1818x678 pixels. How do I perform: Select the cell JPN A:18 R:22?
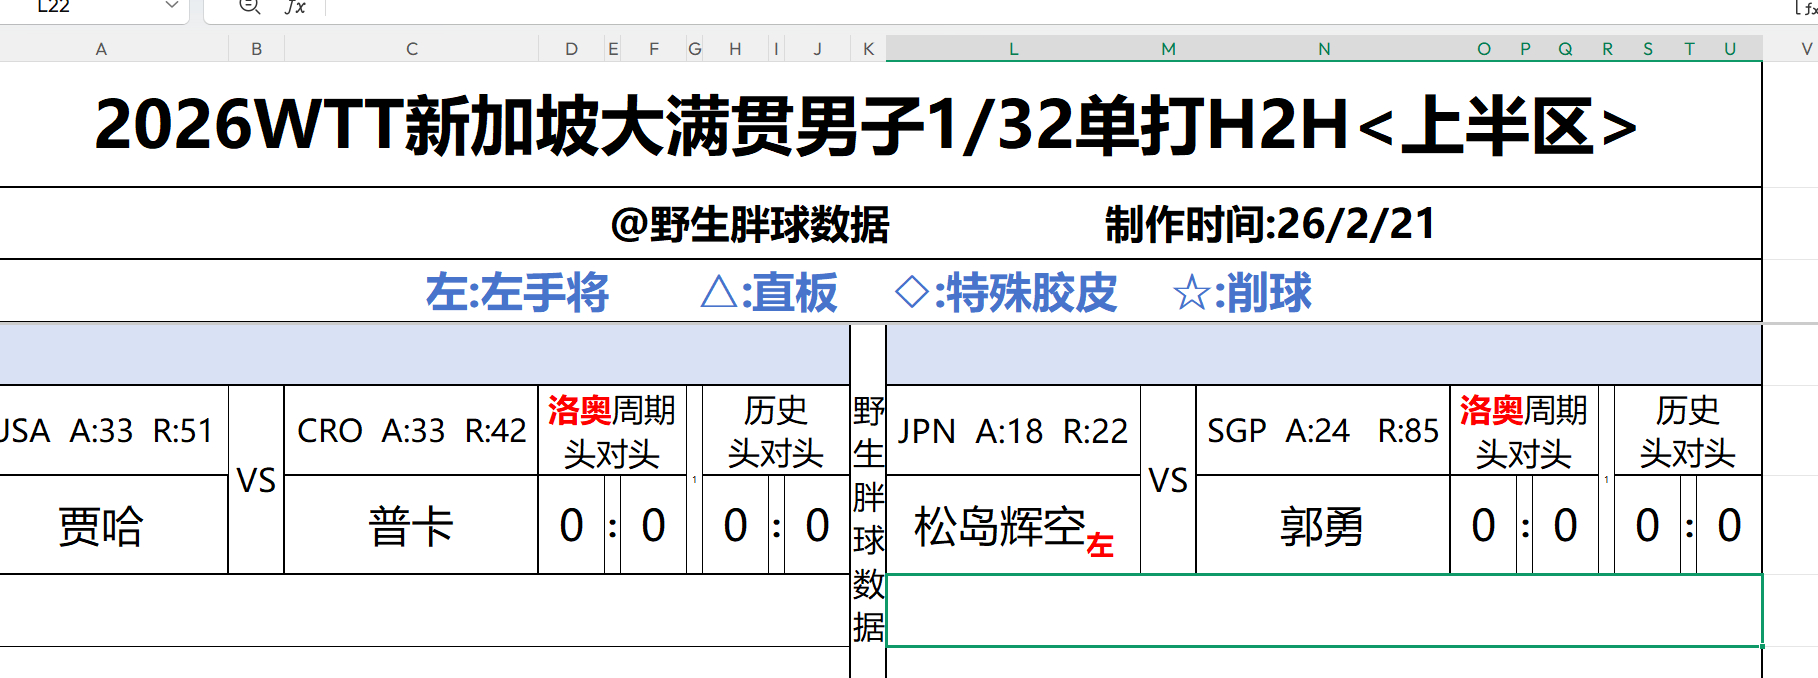[1013, 430]
